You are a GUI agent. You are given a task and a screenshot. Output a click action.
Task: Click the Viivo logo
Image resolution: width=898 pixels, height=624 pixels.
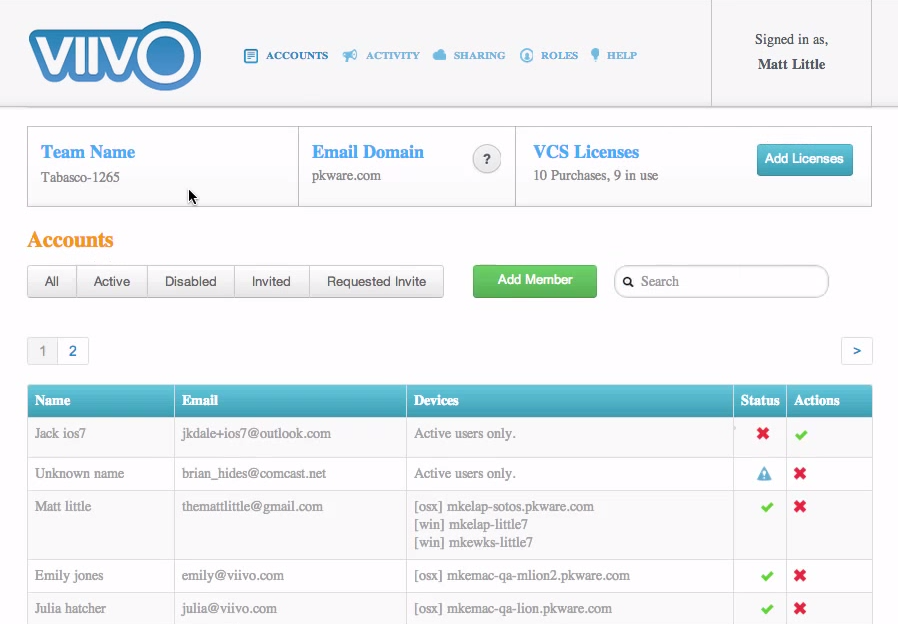pos(115,56)
